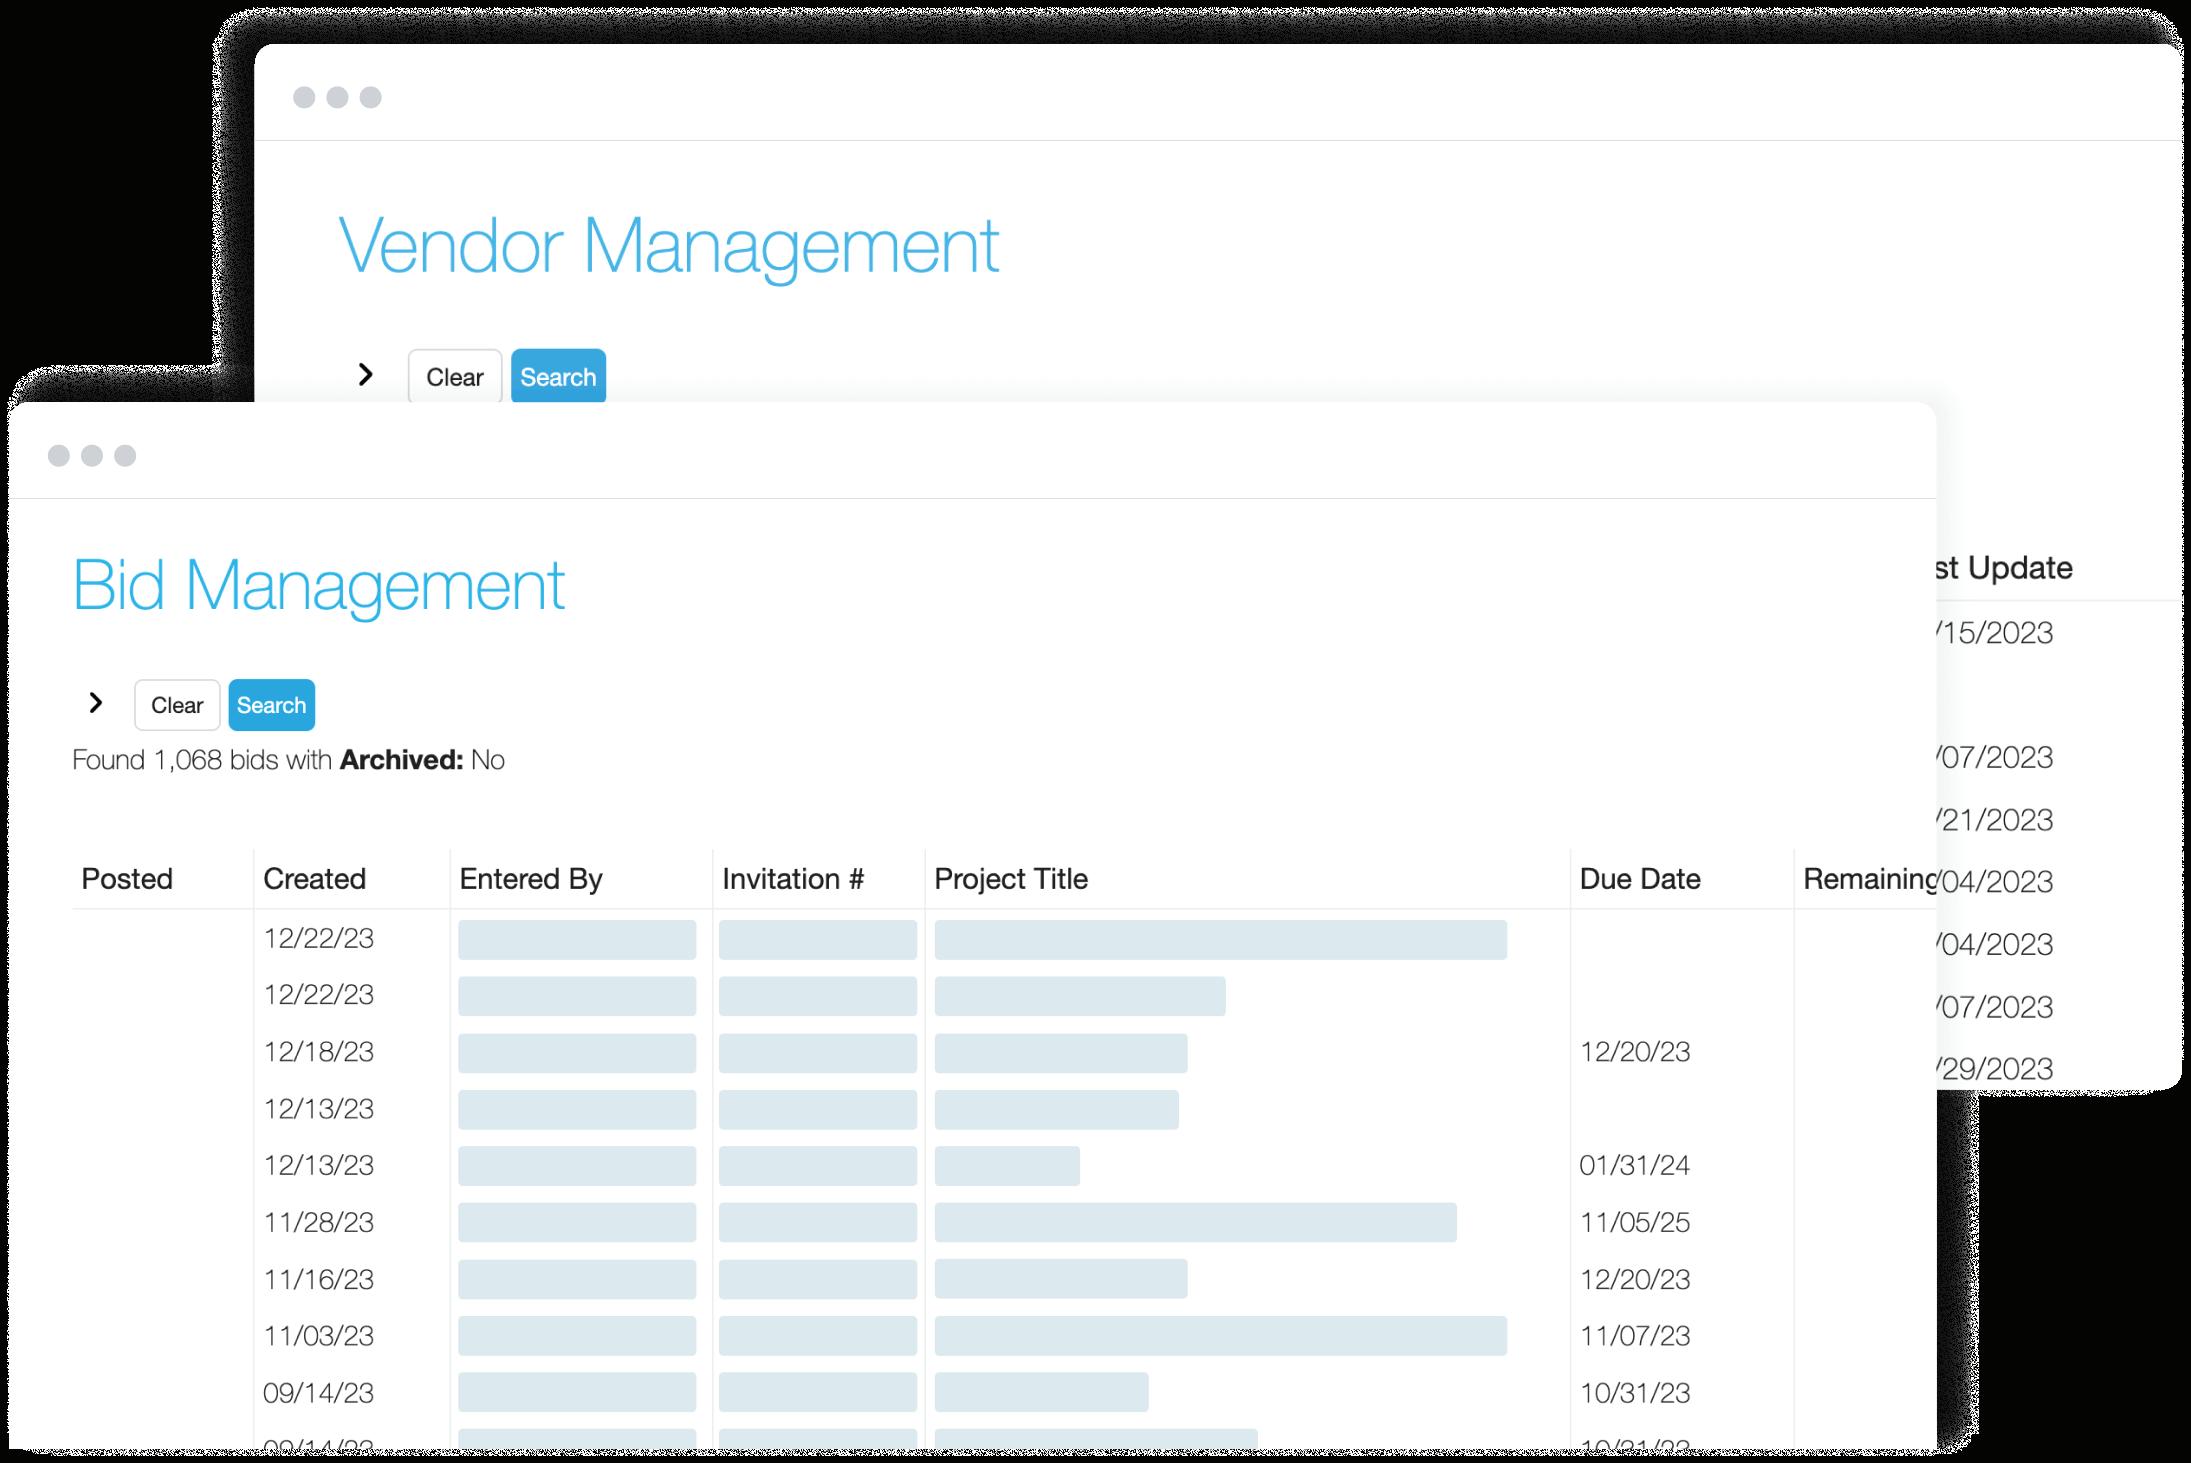Screen dimensions: 2191x1463
Task: Sort by Entered By column header
Action: [530, 879]
